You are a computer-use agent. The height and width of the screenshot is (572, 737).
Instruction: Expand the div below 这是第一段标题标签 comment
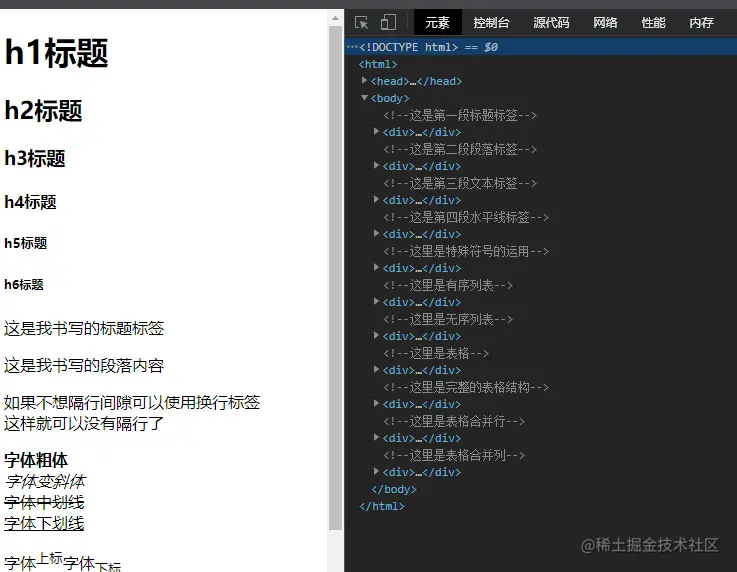point(376,132)
